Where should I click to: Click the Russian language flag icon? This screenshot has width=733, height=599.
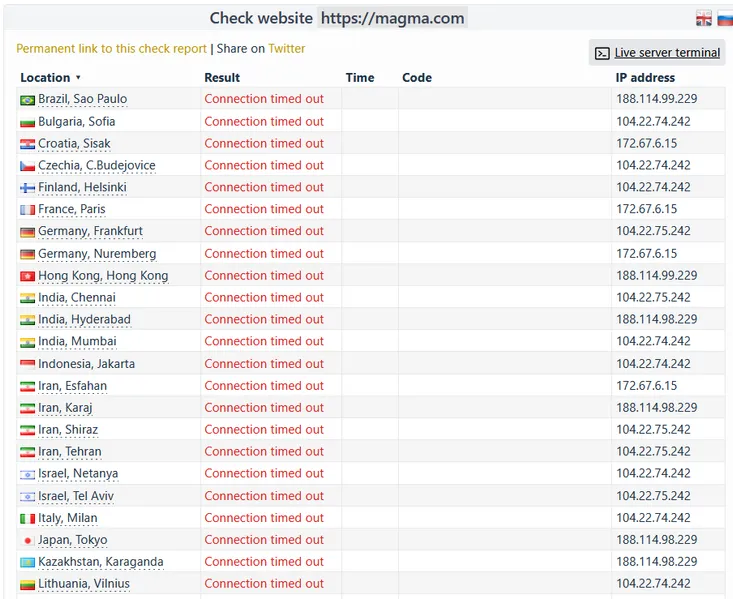tap(725, 19)
